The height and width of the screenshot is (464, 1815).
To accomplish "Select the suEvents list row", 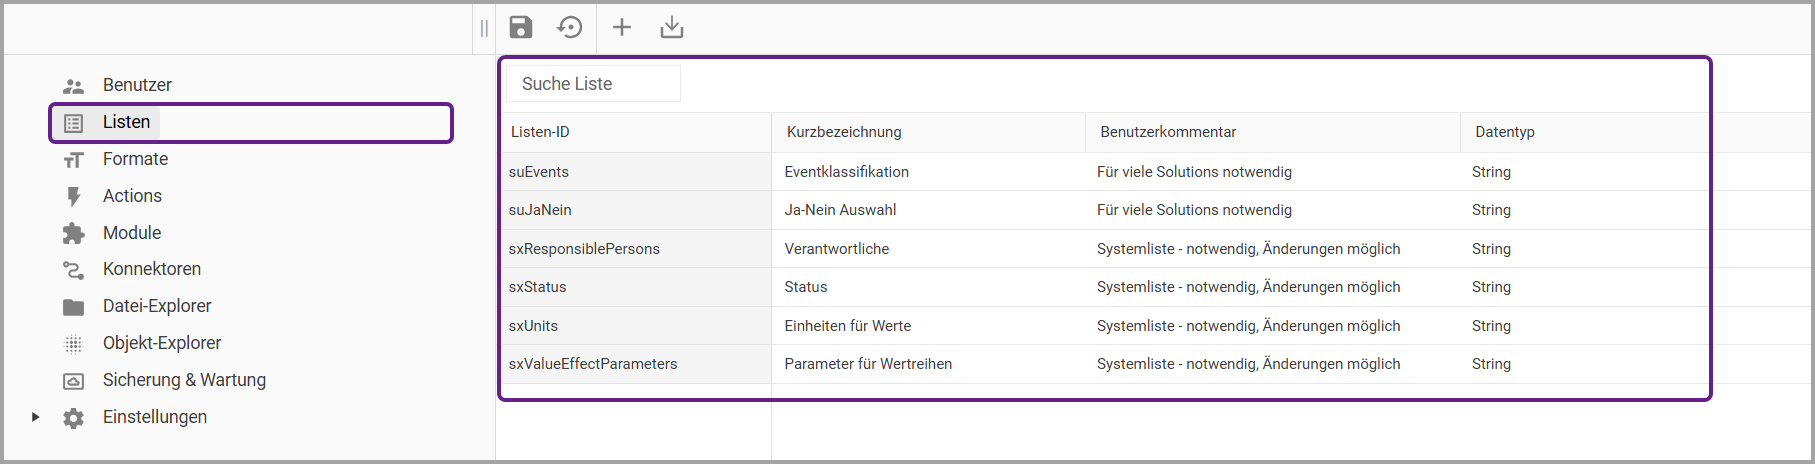I will (x=539, y=172).
